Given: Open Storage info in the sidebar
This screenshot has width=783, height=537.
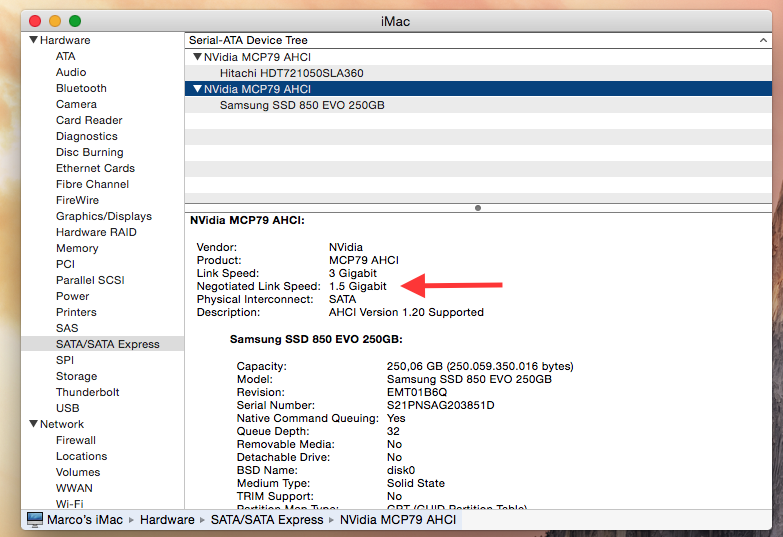Looking at the screenshot, I should pos(76,376).
